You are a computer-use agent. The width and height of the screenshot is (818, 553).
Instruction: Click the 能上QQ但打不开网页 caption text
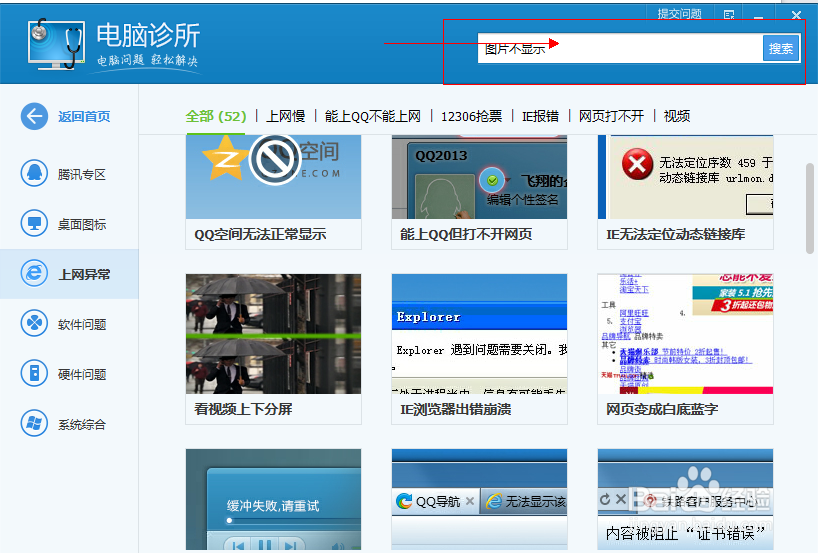pos(466,234)
